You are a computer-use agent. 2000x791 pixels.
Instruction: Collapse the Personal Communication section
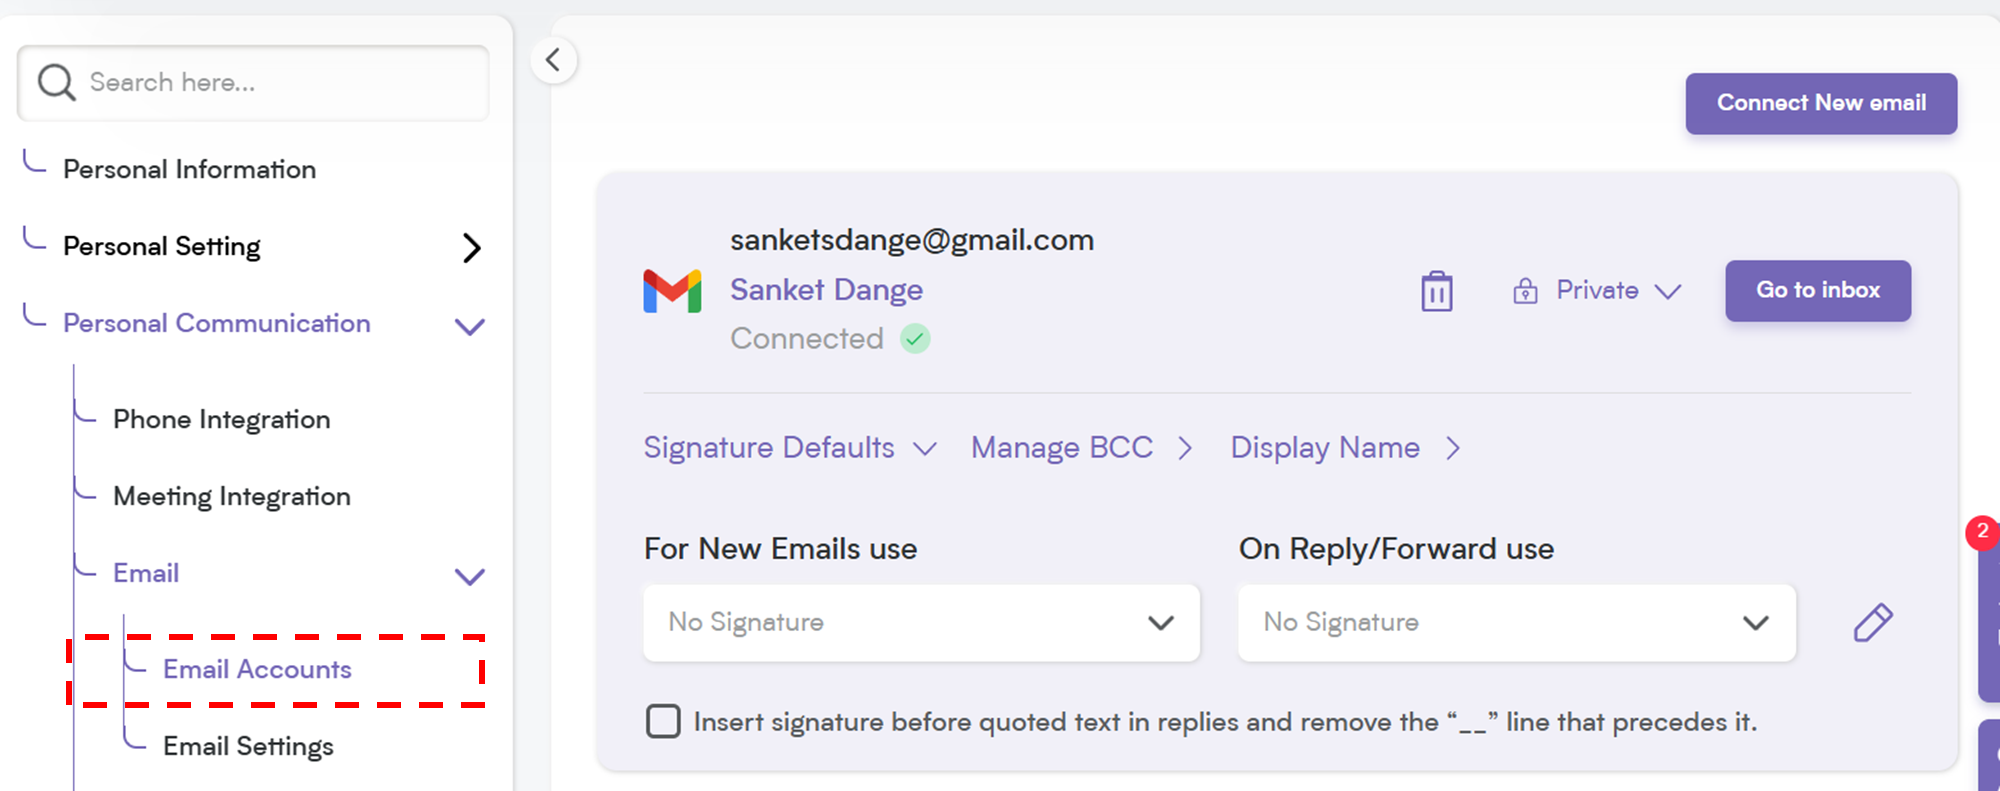pos(470,326)
